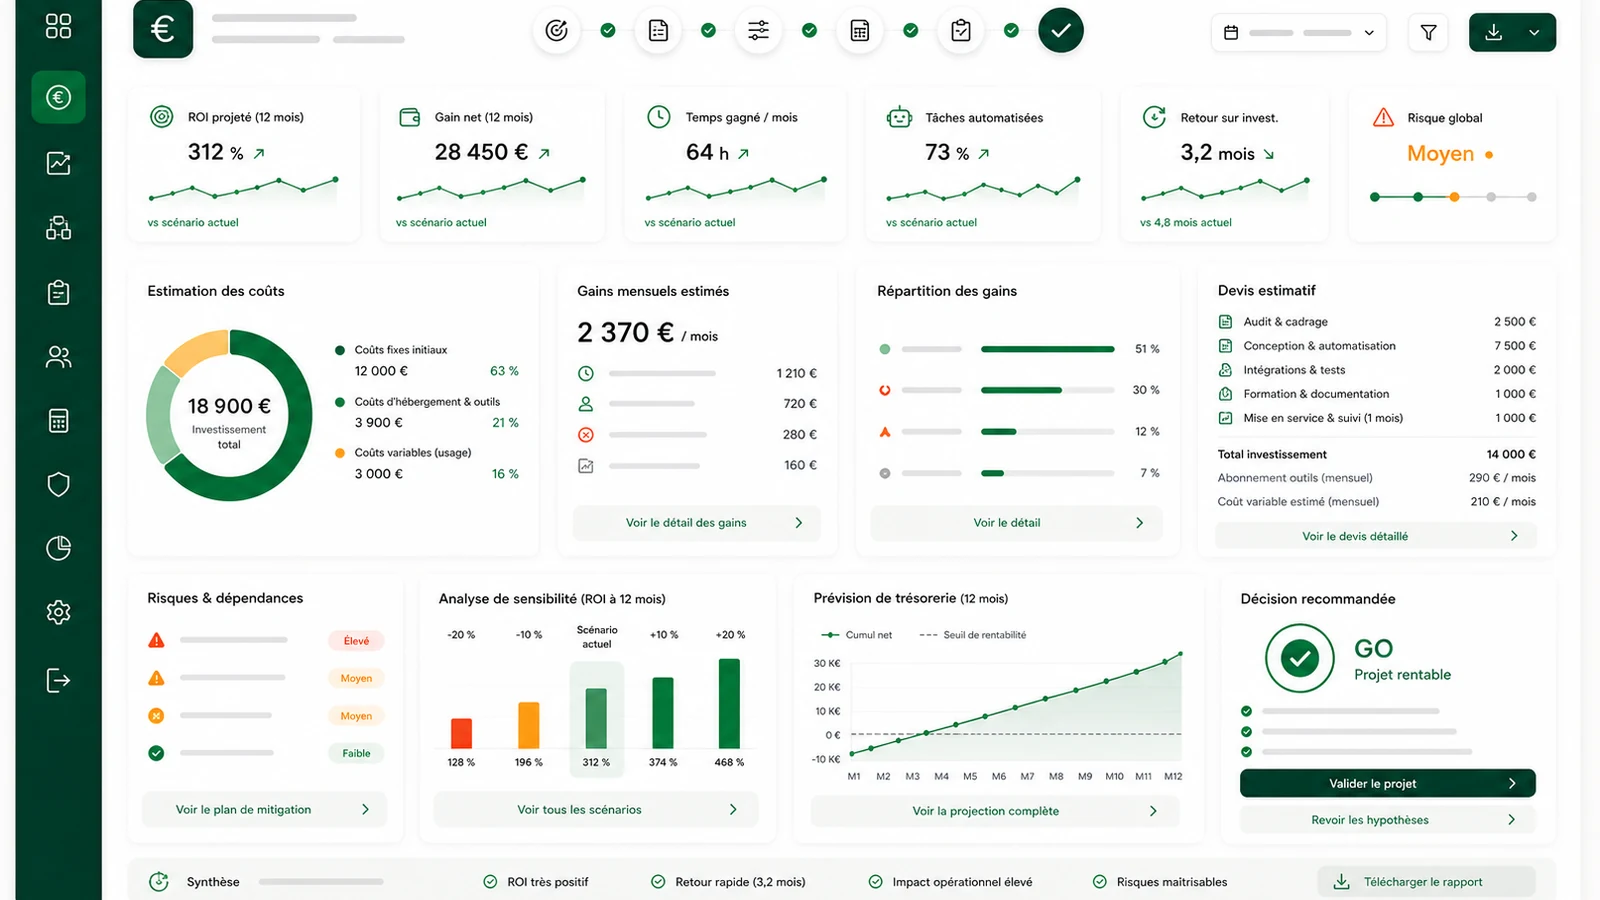
Task: Expand the download options arrow
Action: pos(1535,33)
